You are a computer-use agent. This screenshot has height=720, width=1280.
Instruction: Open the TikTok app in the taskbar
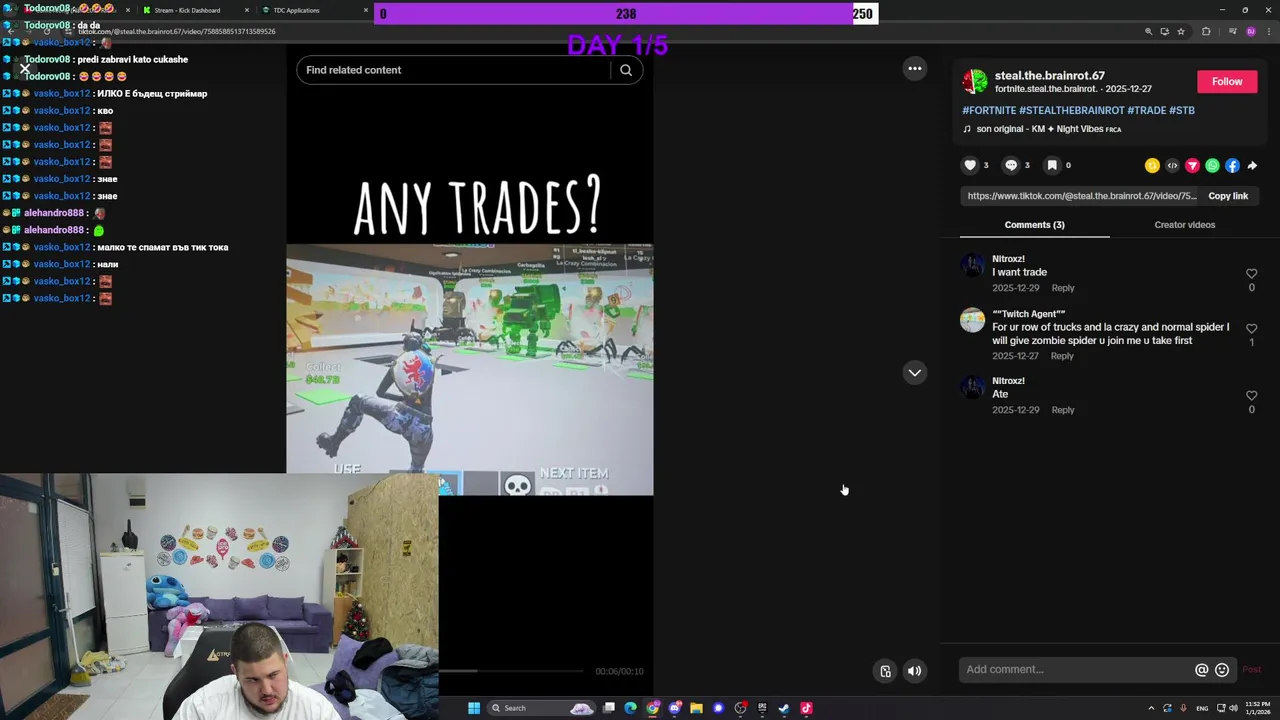(x=806, y=708)
